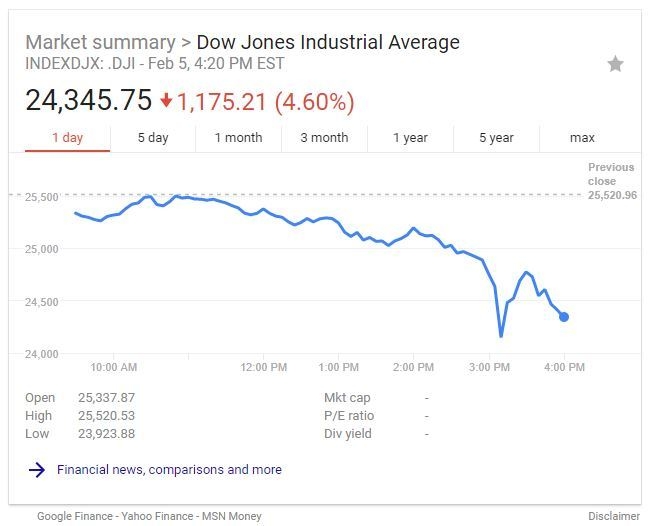Open the Disclaimer link

tap(611, 516)
